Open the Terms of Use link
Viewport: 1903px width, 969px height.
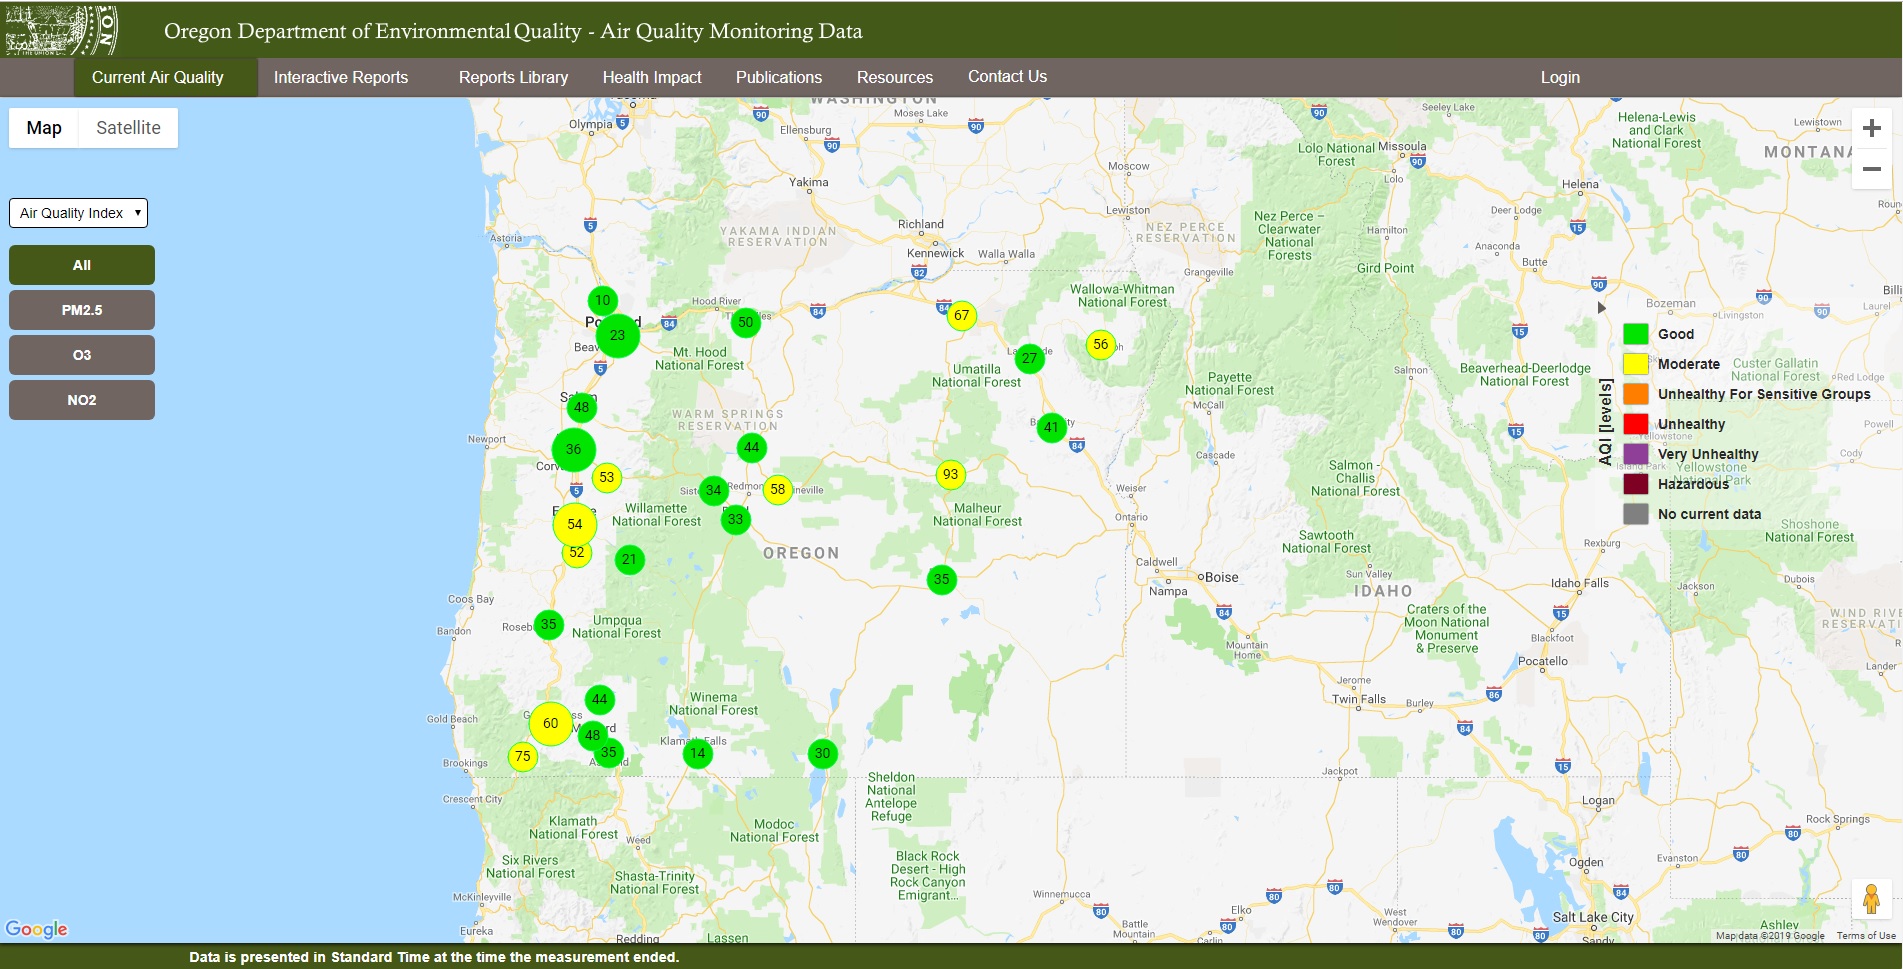click(x=1865, y=936)
